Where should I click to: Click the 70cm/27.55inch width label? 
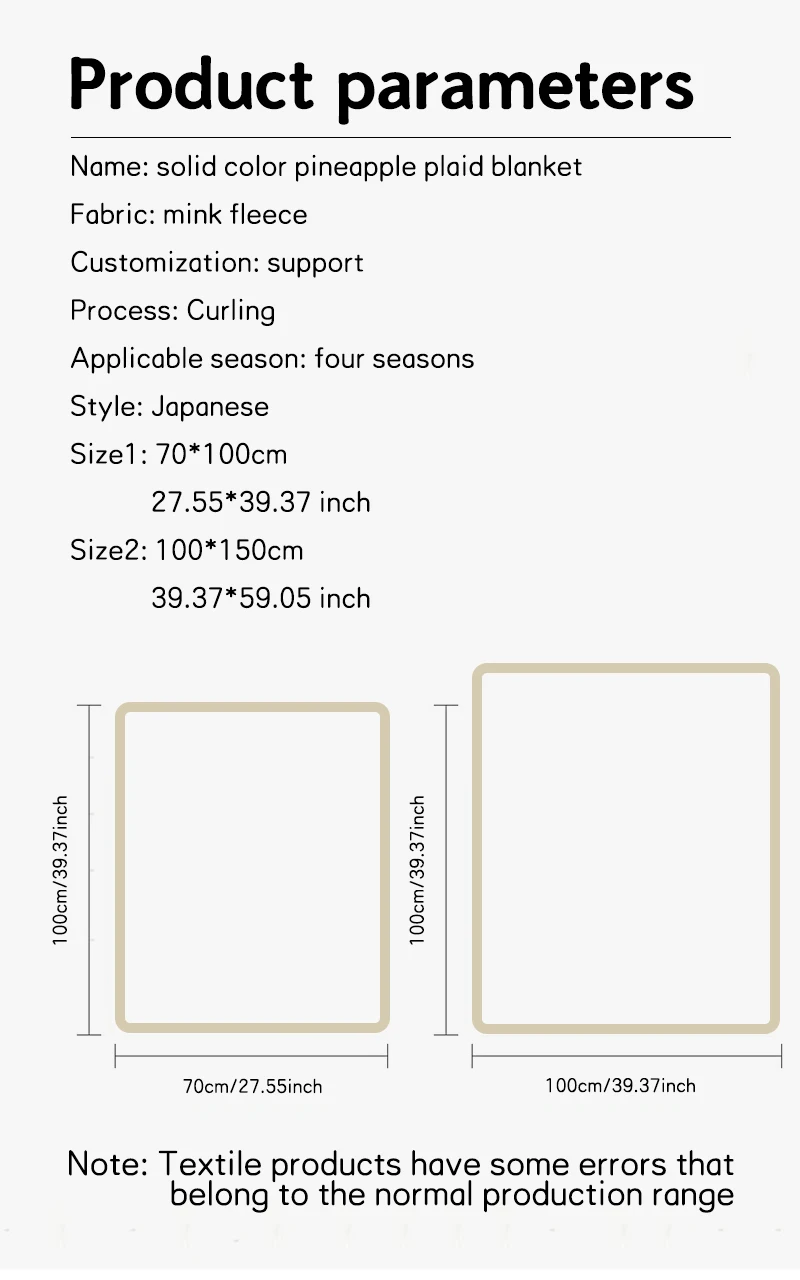[253, 1086]
